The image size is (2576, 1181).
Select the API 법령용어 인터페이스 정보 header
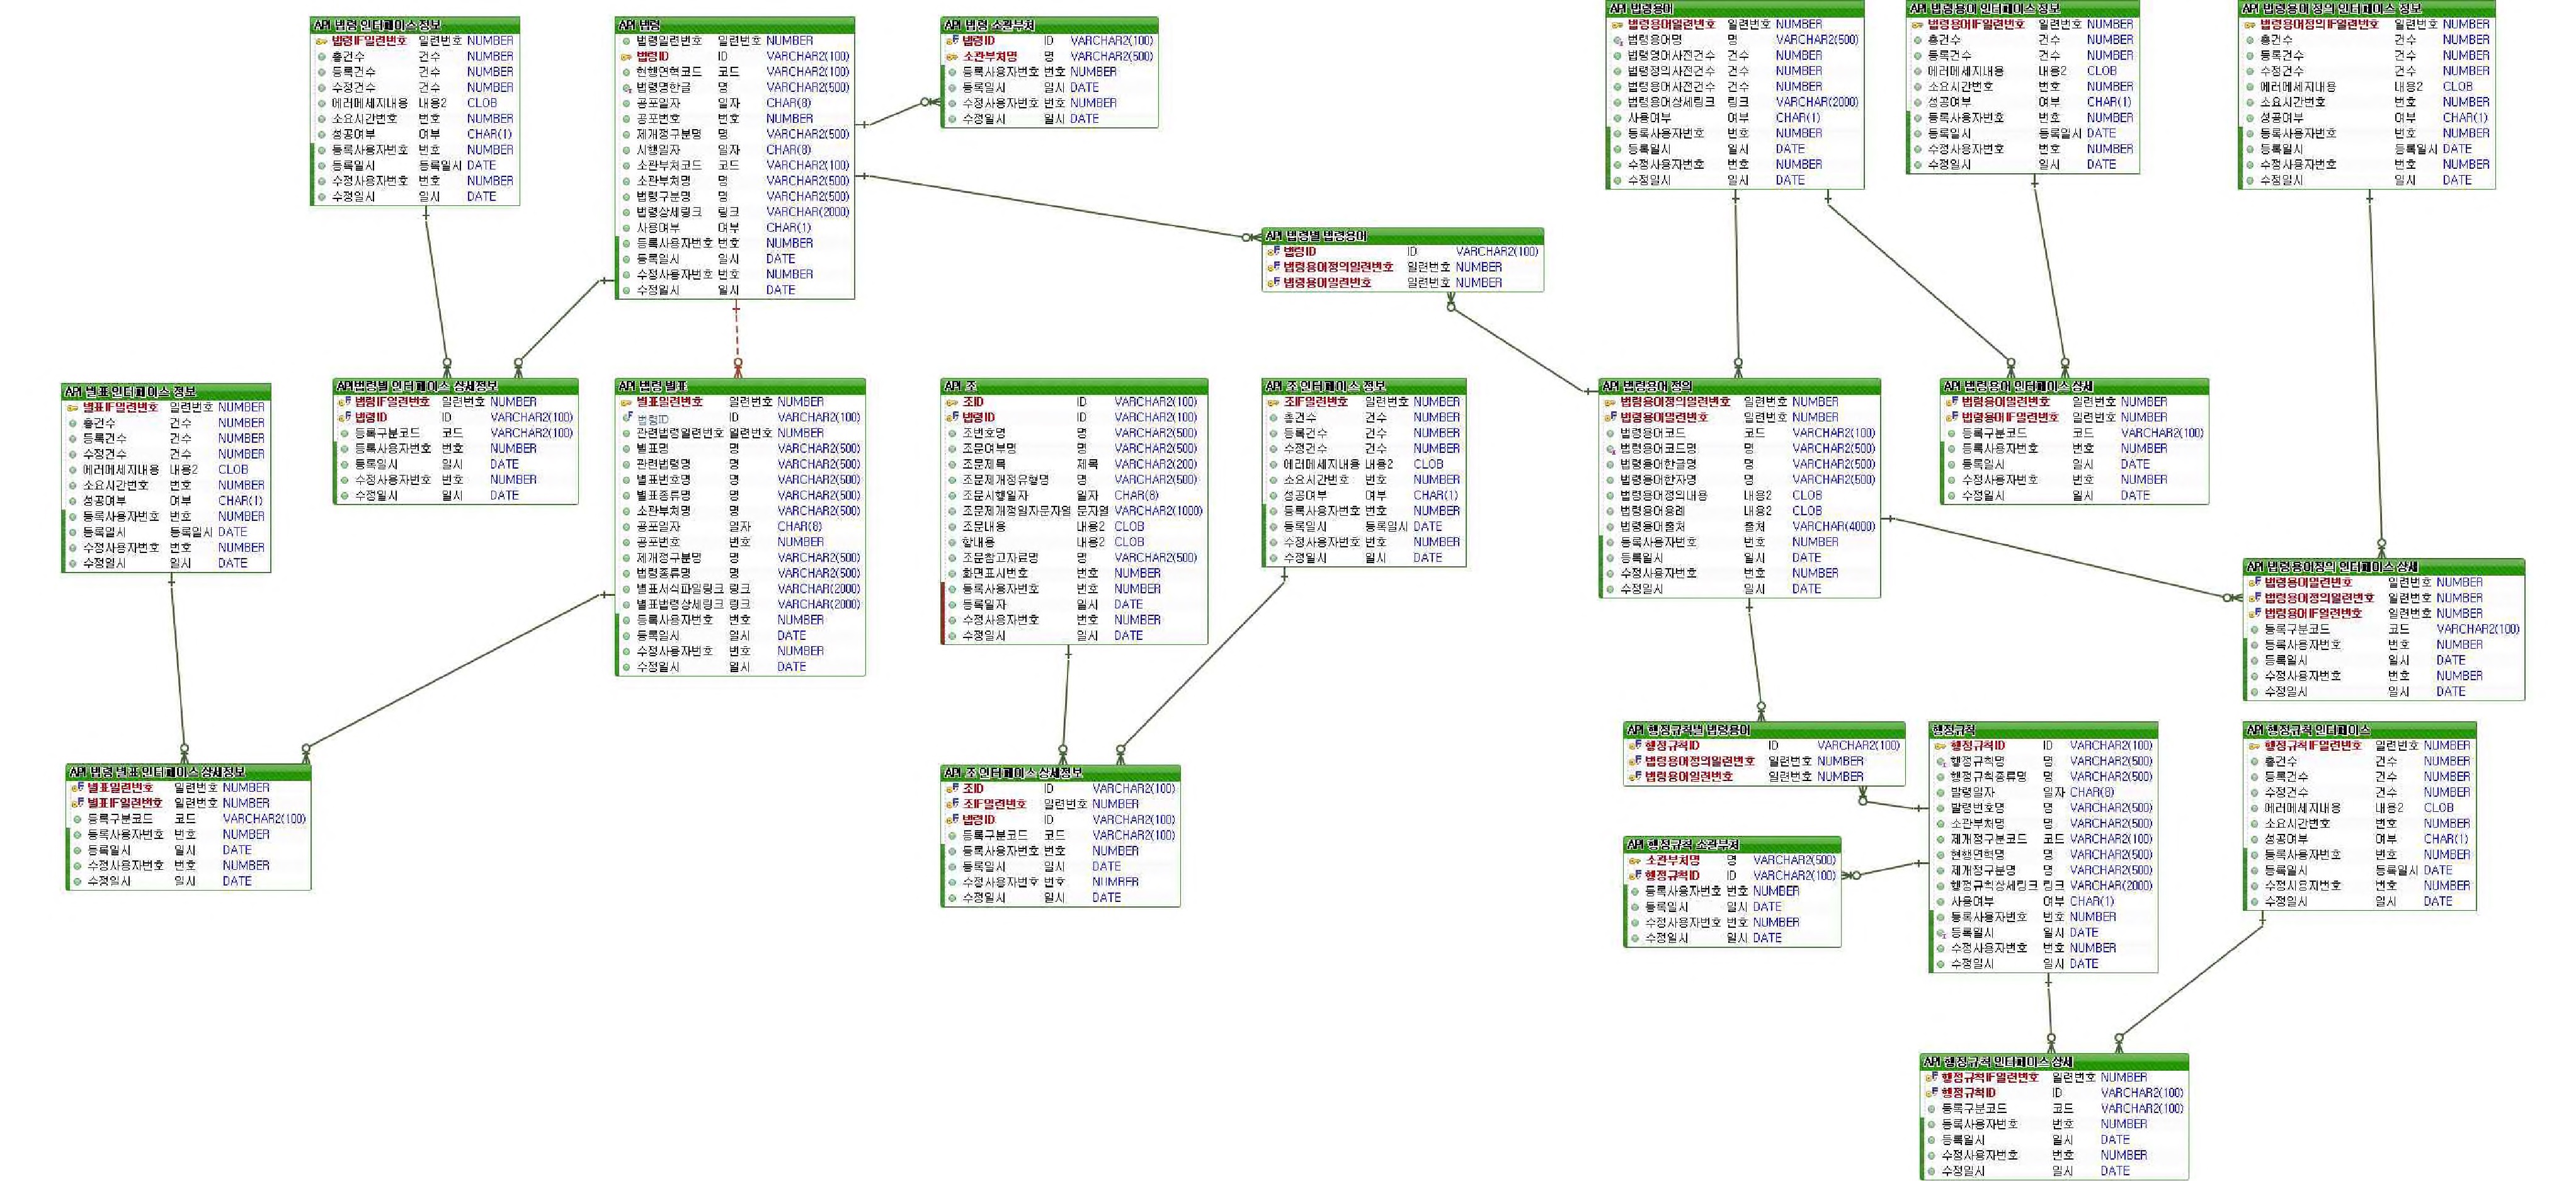pyautogui.click(x=2022, y=9)
